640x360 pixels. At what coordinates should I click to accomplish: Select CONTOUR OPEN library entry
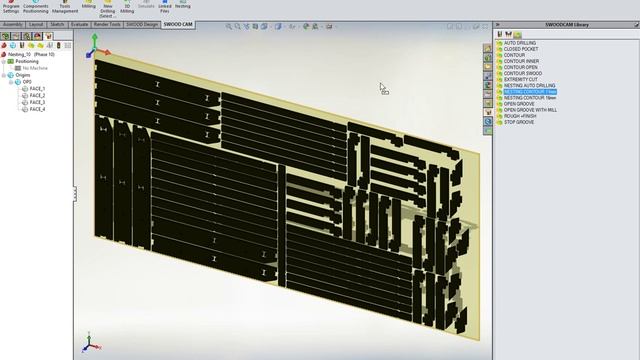(x=520, y=67)
